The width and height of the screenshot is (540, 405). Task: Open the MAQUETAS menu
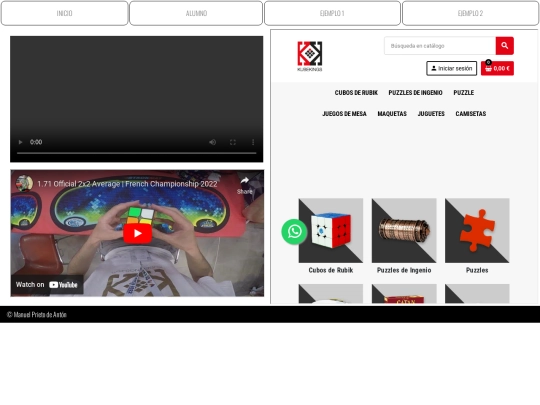pyautogui.click(x=392, y=114)
